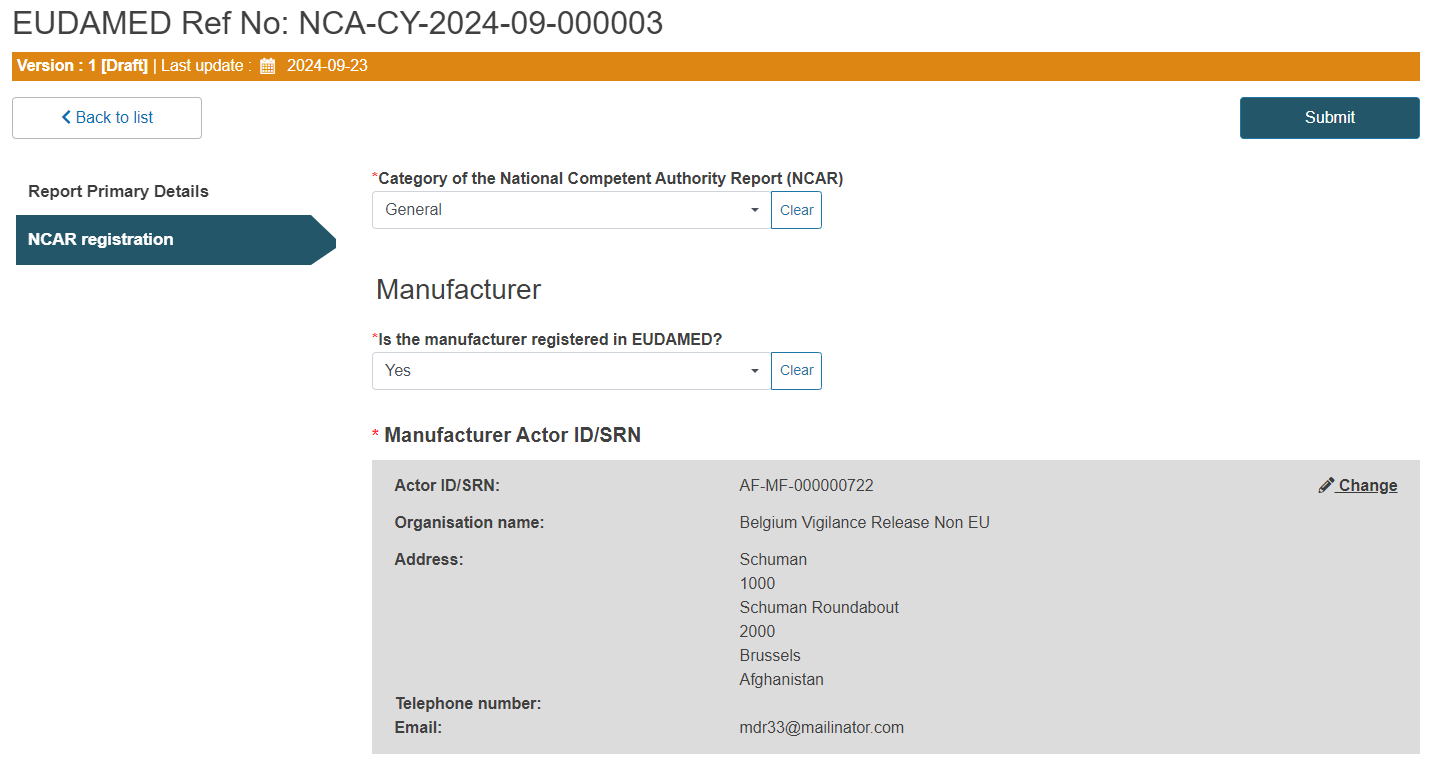The width and height of the screenshot is (1430, 768).
Task: Click organisation name Belgium Vigilance Release Non EU
Action: [864, 522]
